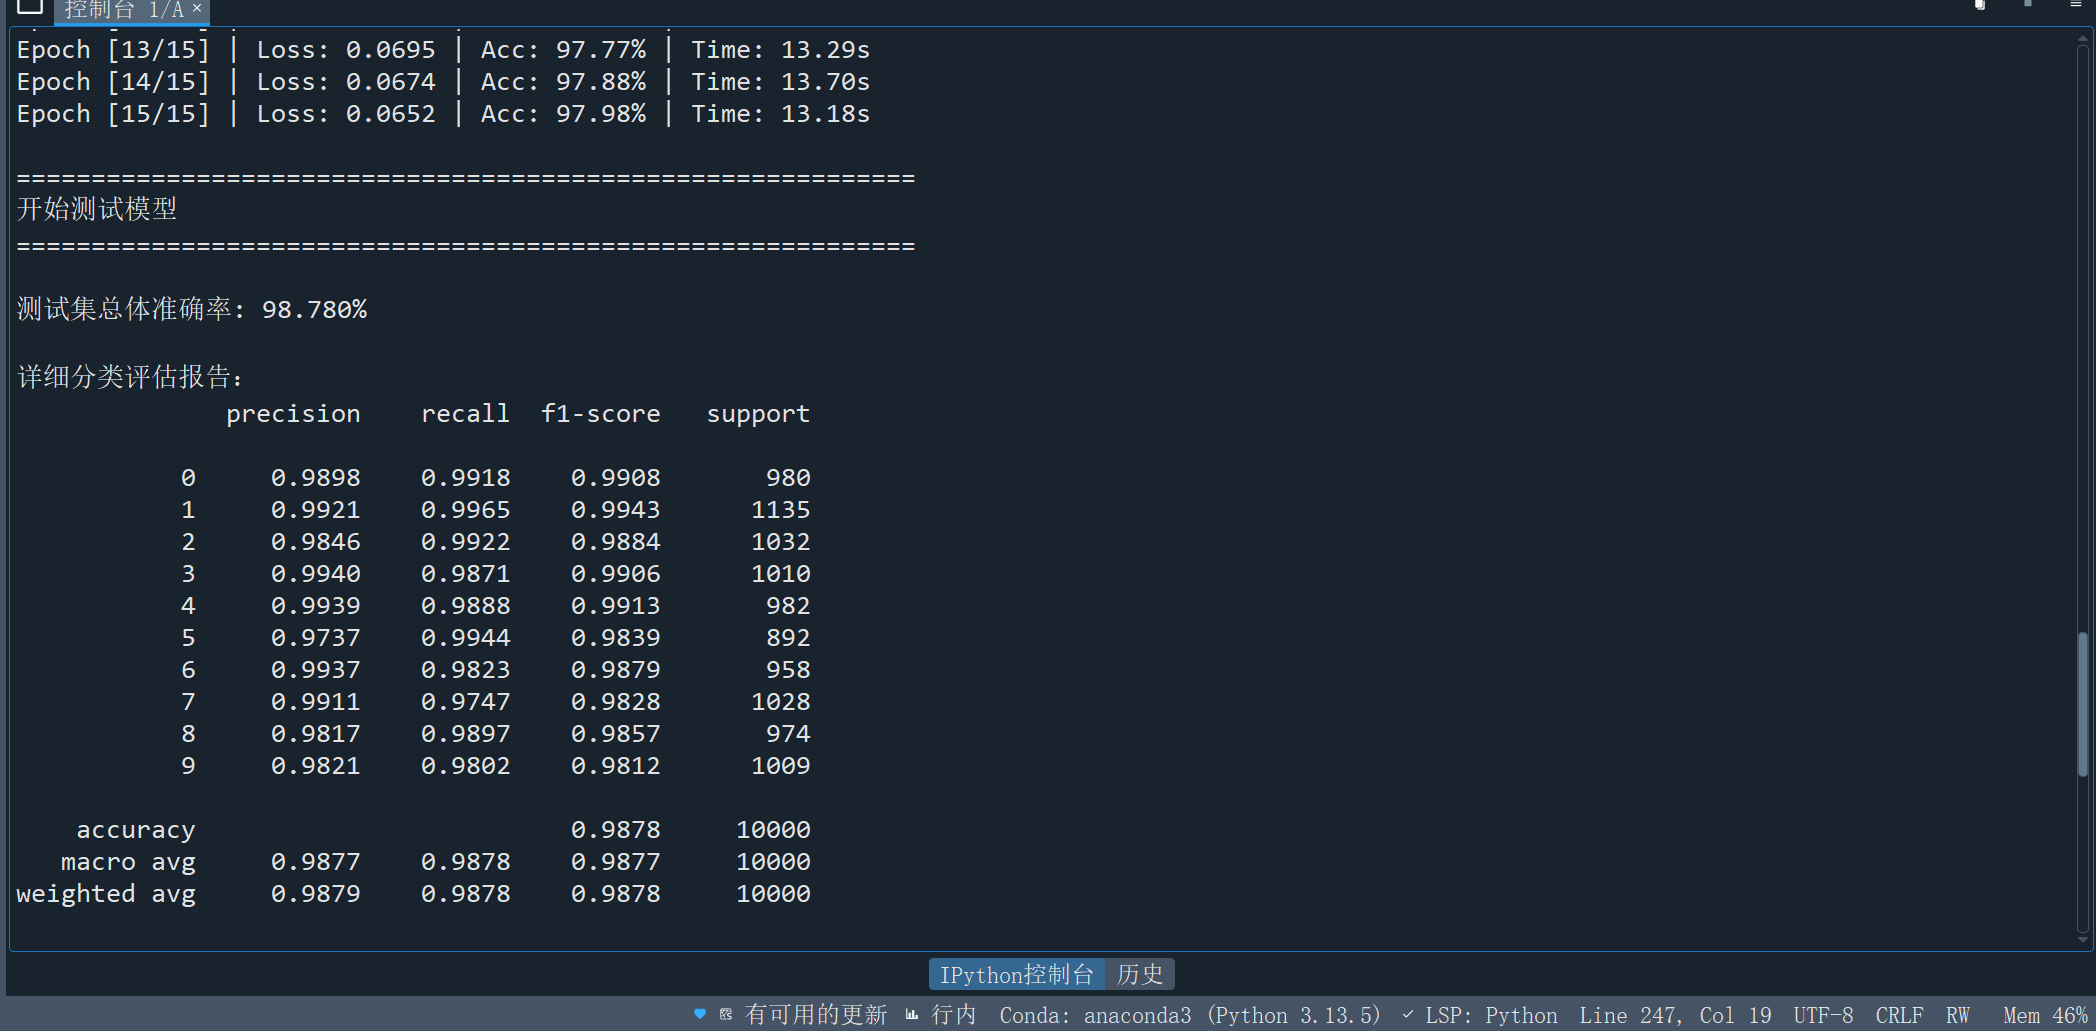This screenshot has width=2096, height=1031.
Task: Click Acc: 97.77% in the Epoch 13 line
Action: [563, 50]
